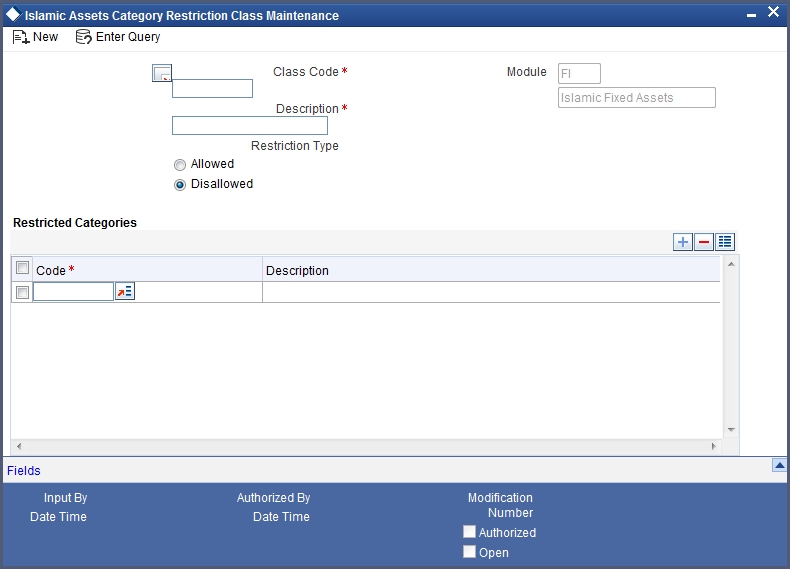Image resolution: width=790 pixels, height=569 pixels.
Task: Click the Modification Number label
Action: click(x=500, y=505)
